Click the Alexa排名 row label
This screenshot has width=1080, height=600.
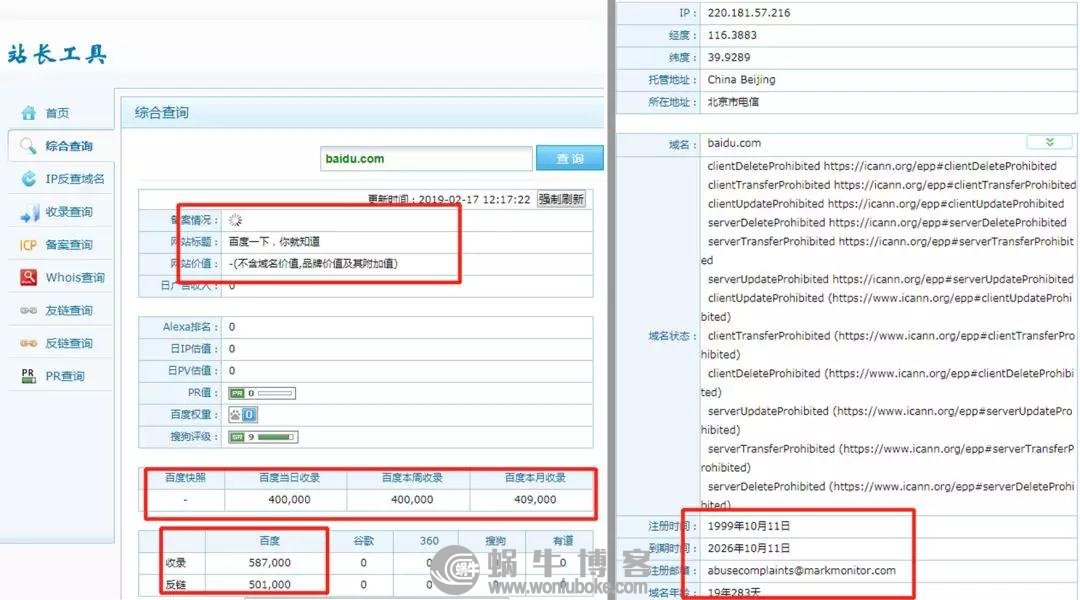pyautogui.click(x=191, y=327)
